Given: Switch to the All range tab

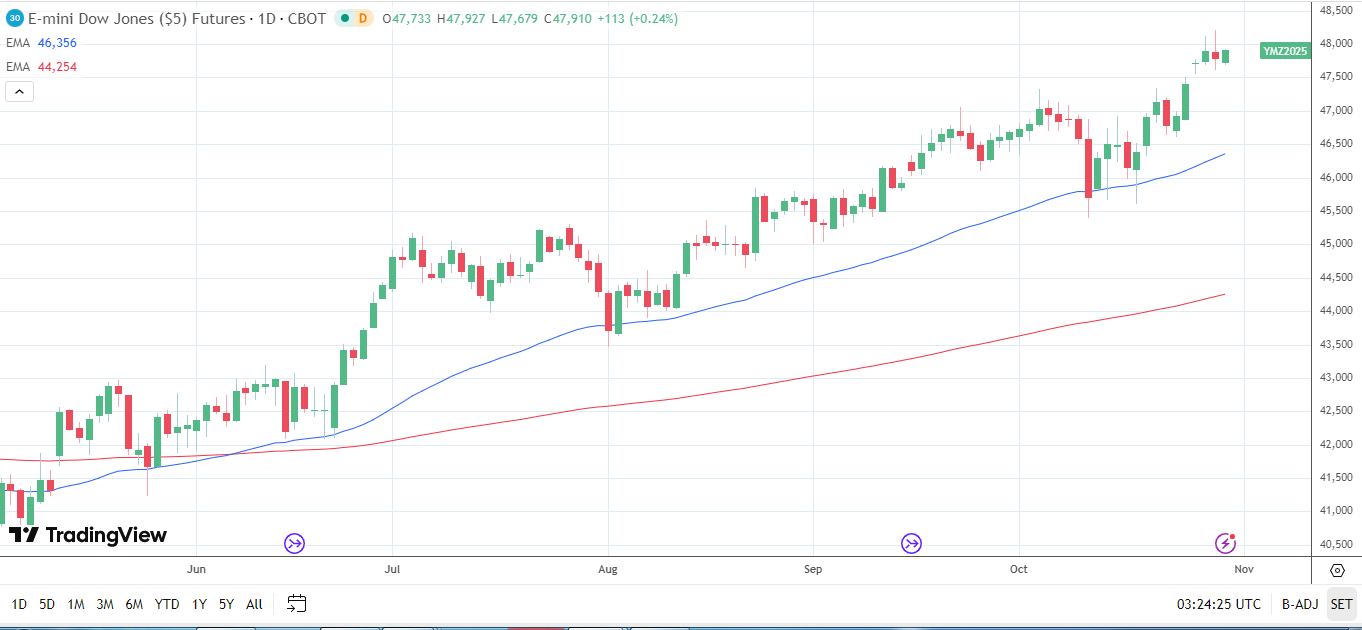Looking at the screenshot, I should click(x=253, y=604).
